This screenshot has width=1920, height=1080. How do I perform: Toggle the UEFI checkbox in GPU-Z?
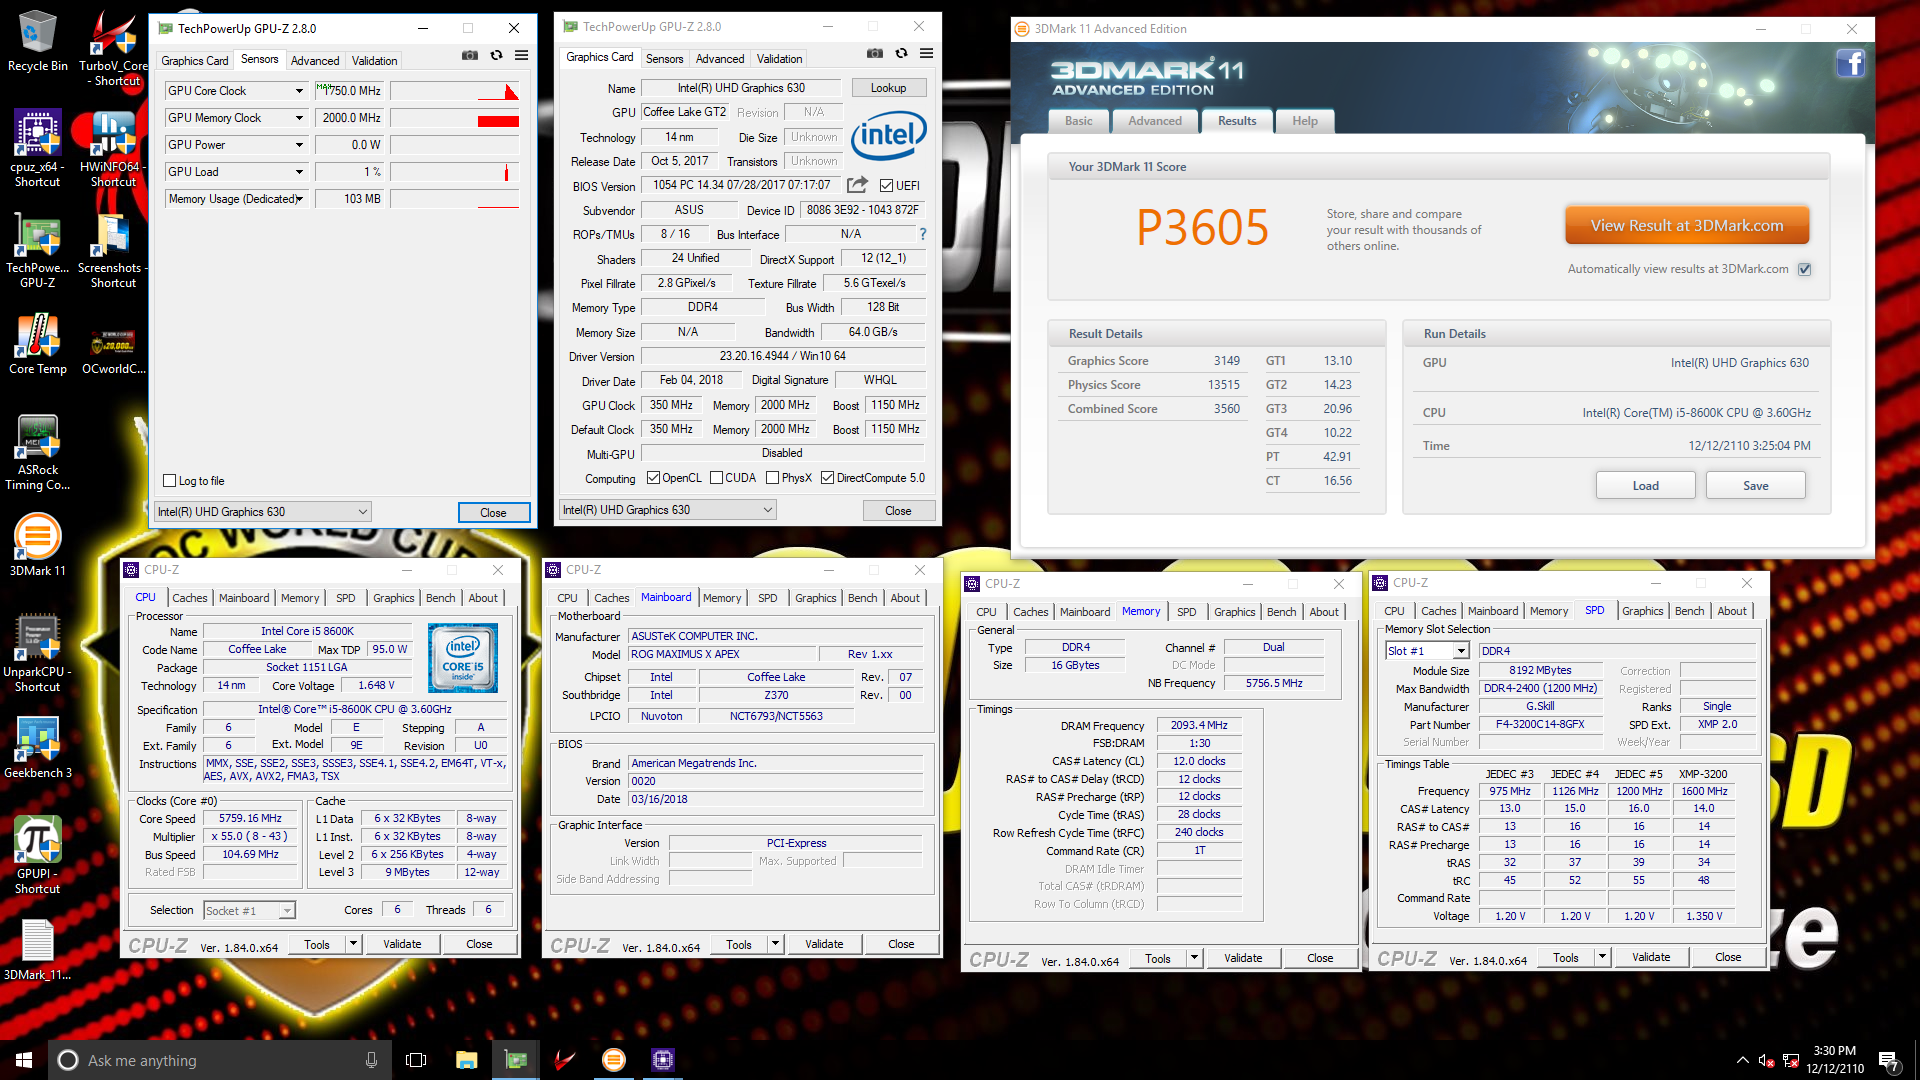[x=886, y=185]
